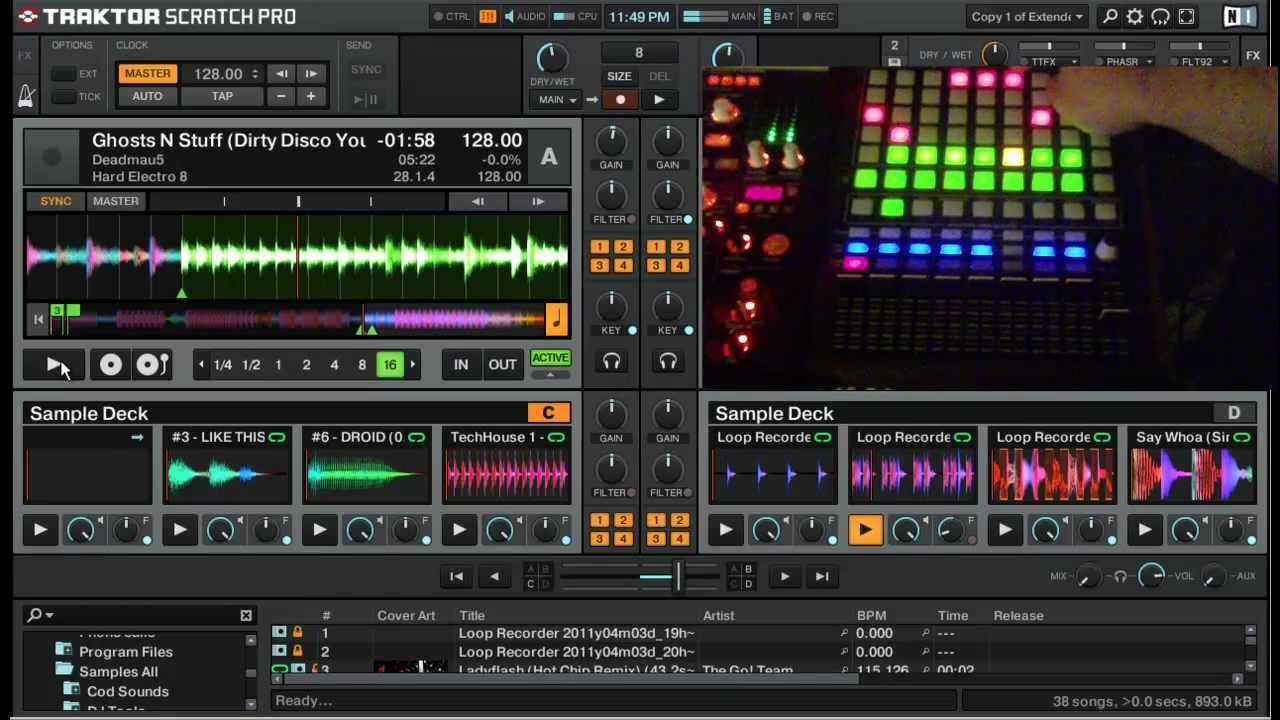Click the crossfader handle
This screenshot has height=720, width=1280.
(x=677, y=576)
